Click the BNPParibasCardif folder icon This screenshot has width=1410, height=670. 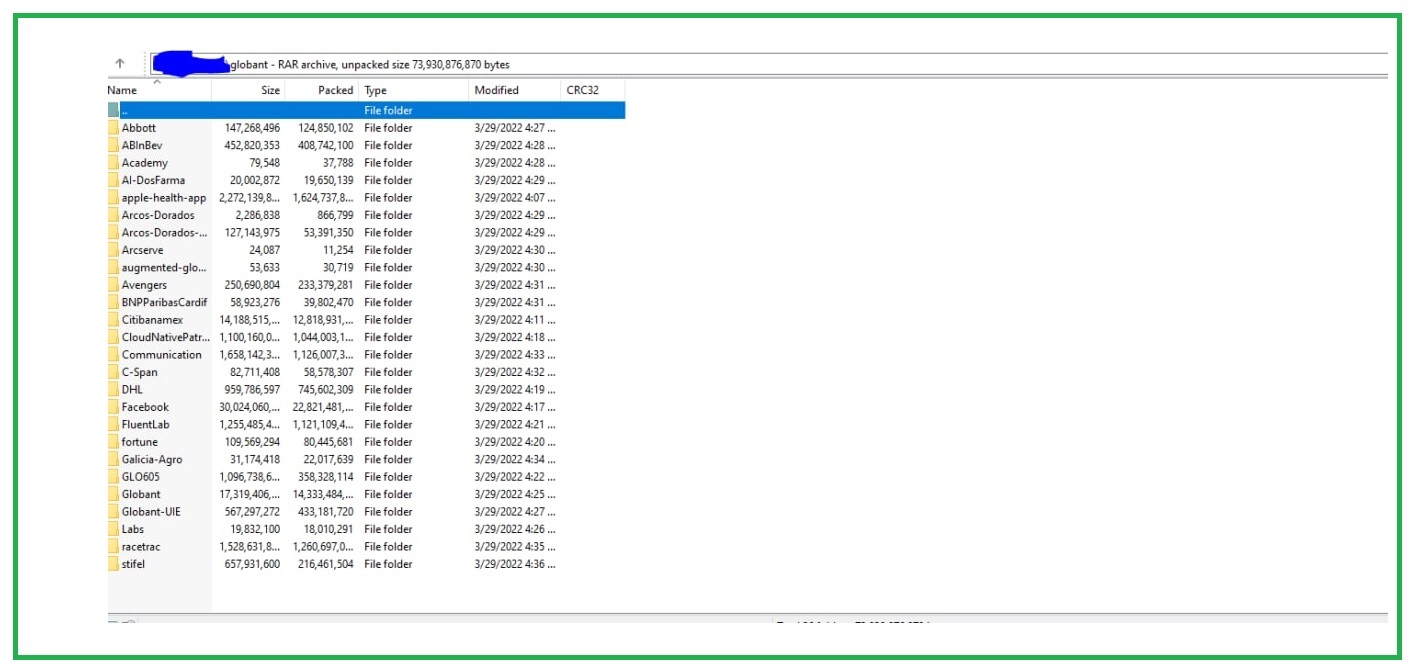pyautogui.click(x=113, y=302)
